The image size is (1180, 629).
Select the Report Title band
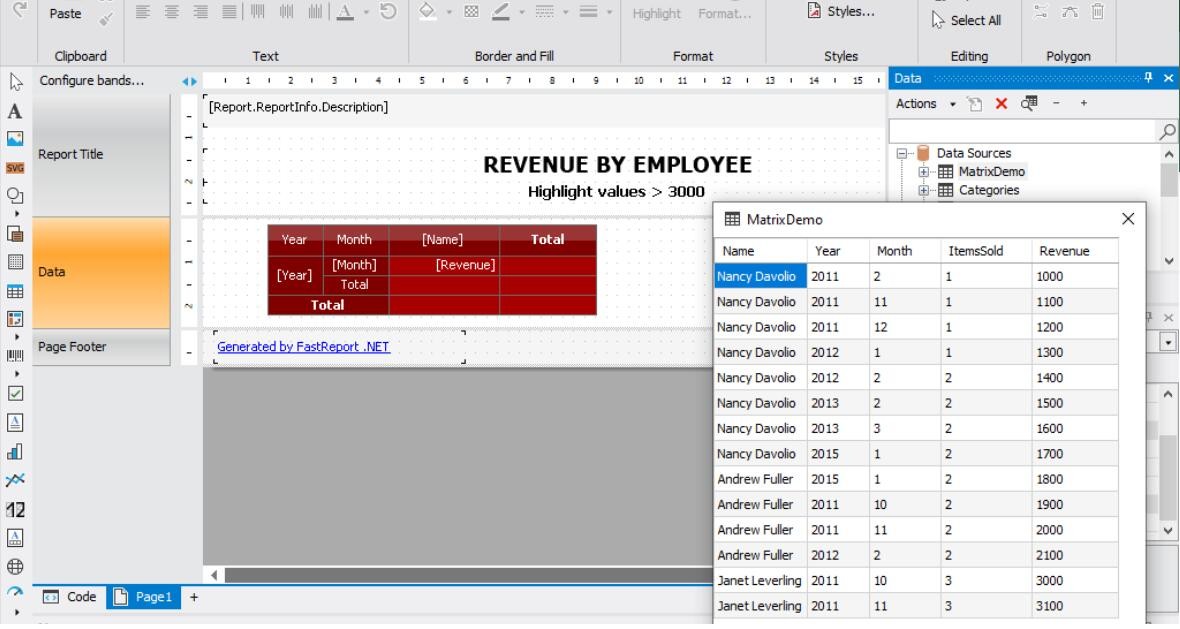click(x=101, y=156)
